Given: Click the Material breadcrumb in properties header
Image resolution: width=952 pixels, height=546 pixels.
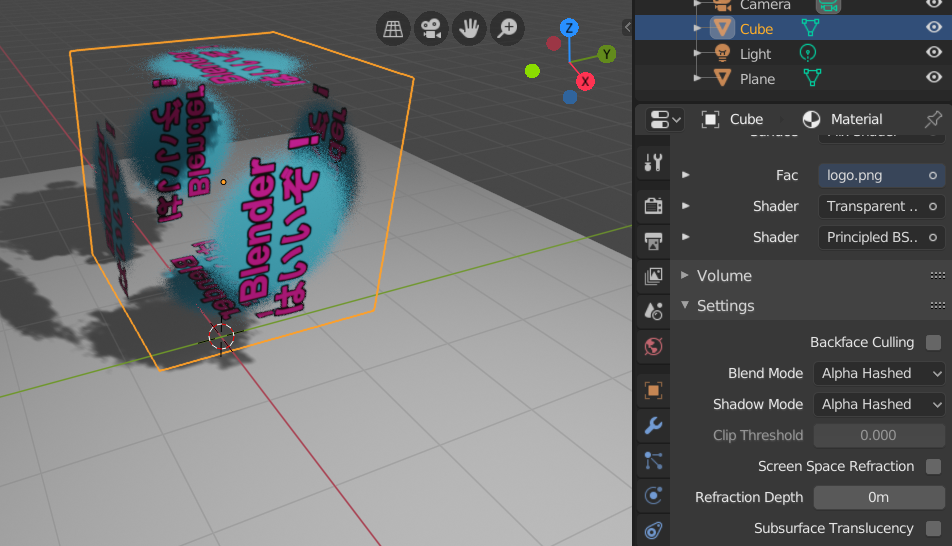Looking at the screenshot, I should coord(843,119).
